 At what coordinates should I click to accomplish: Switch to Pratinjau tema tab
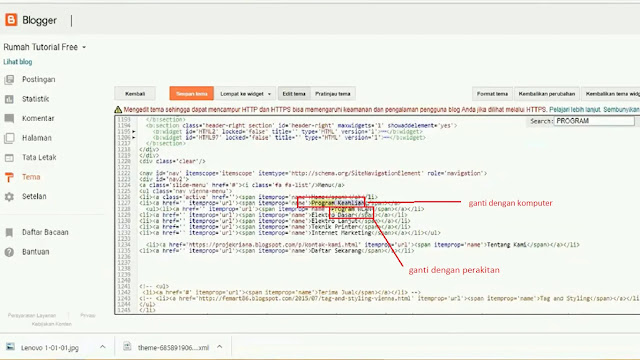coord(333,94)
